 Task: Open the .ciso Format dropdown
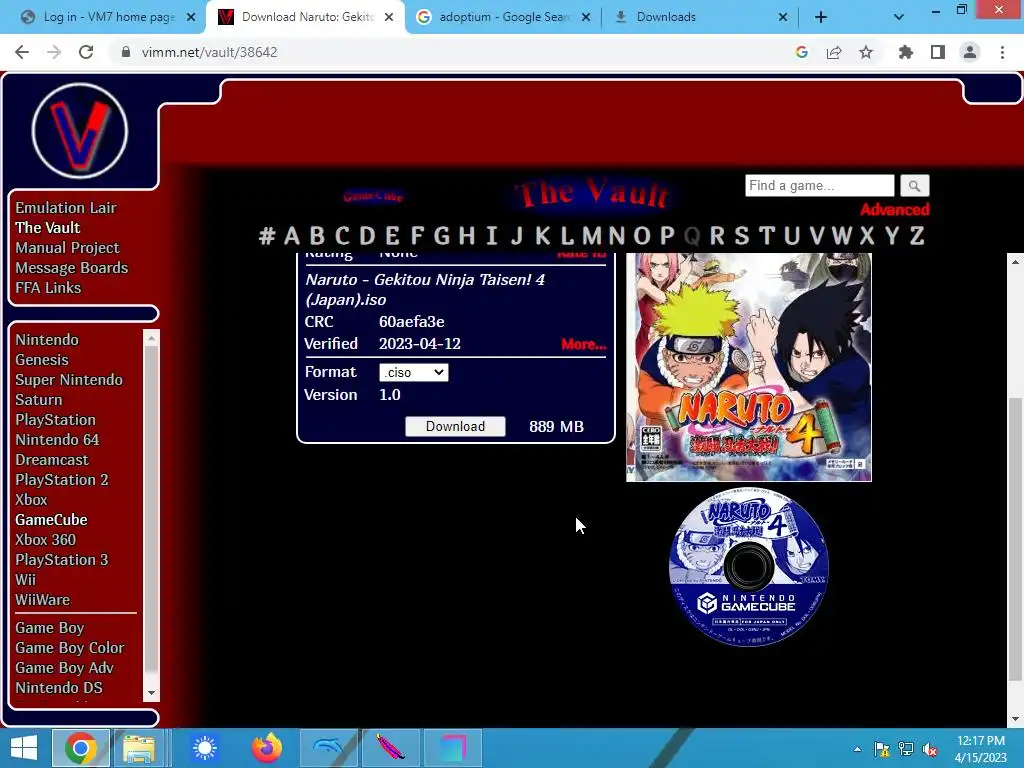pos(413,372)
